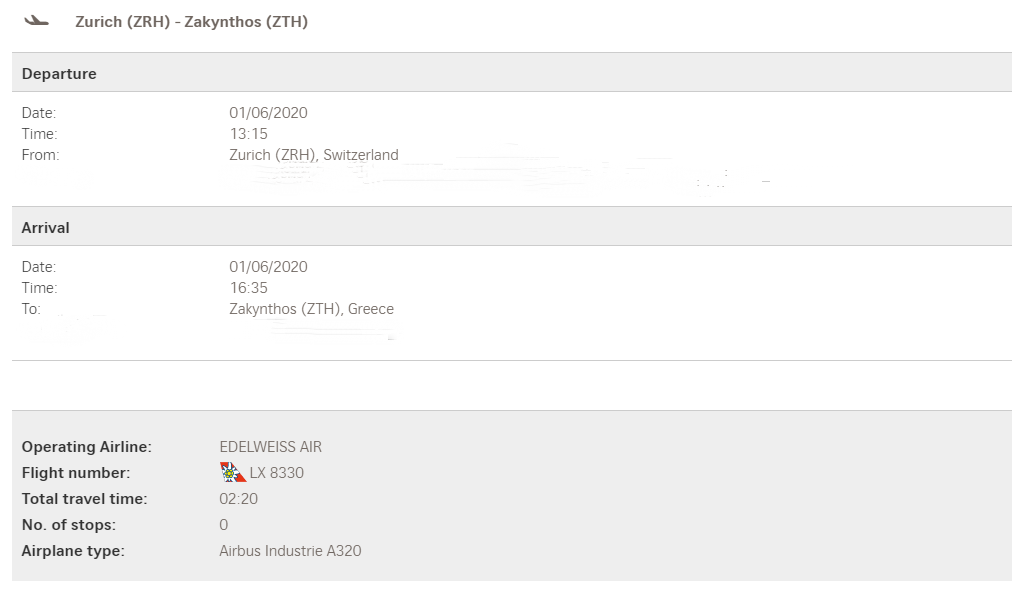1026x595 pixels.
Task: Click the Airplane type label
Action: click(73, 551)
